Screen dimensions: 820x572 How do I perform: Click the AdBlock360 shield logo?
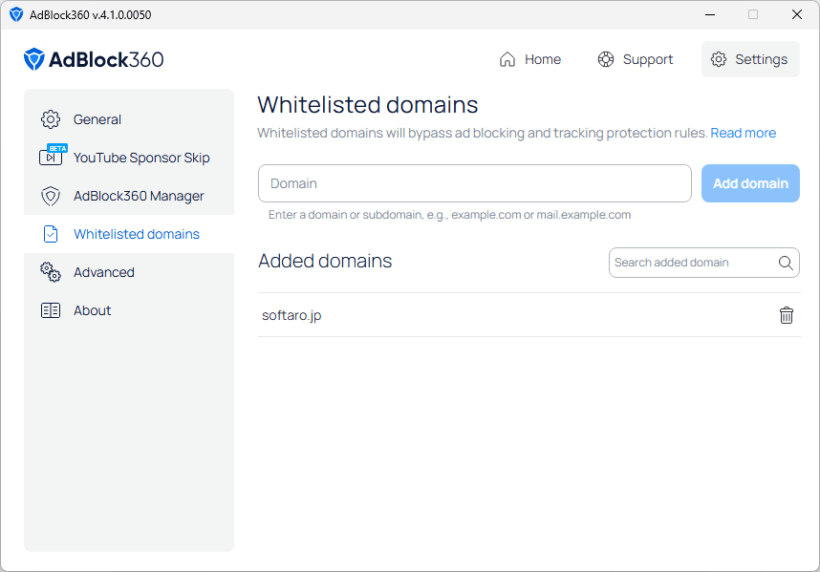[35, 59]
